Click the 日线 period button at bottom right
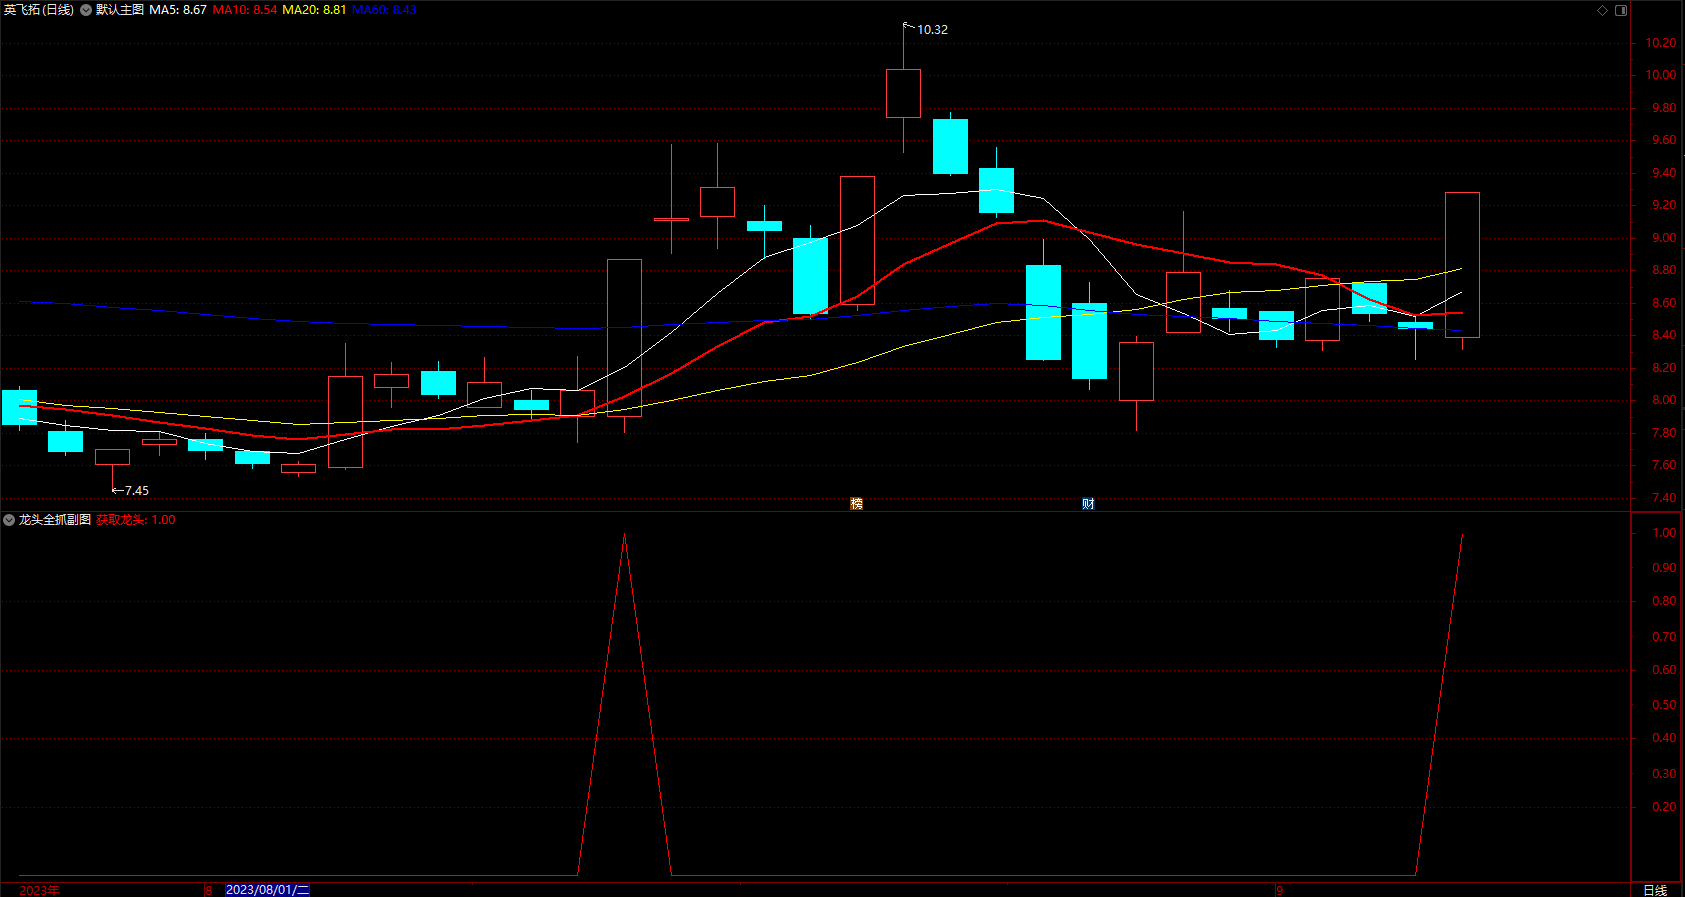 pos(1655,890)
